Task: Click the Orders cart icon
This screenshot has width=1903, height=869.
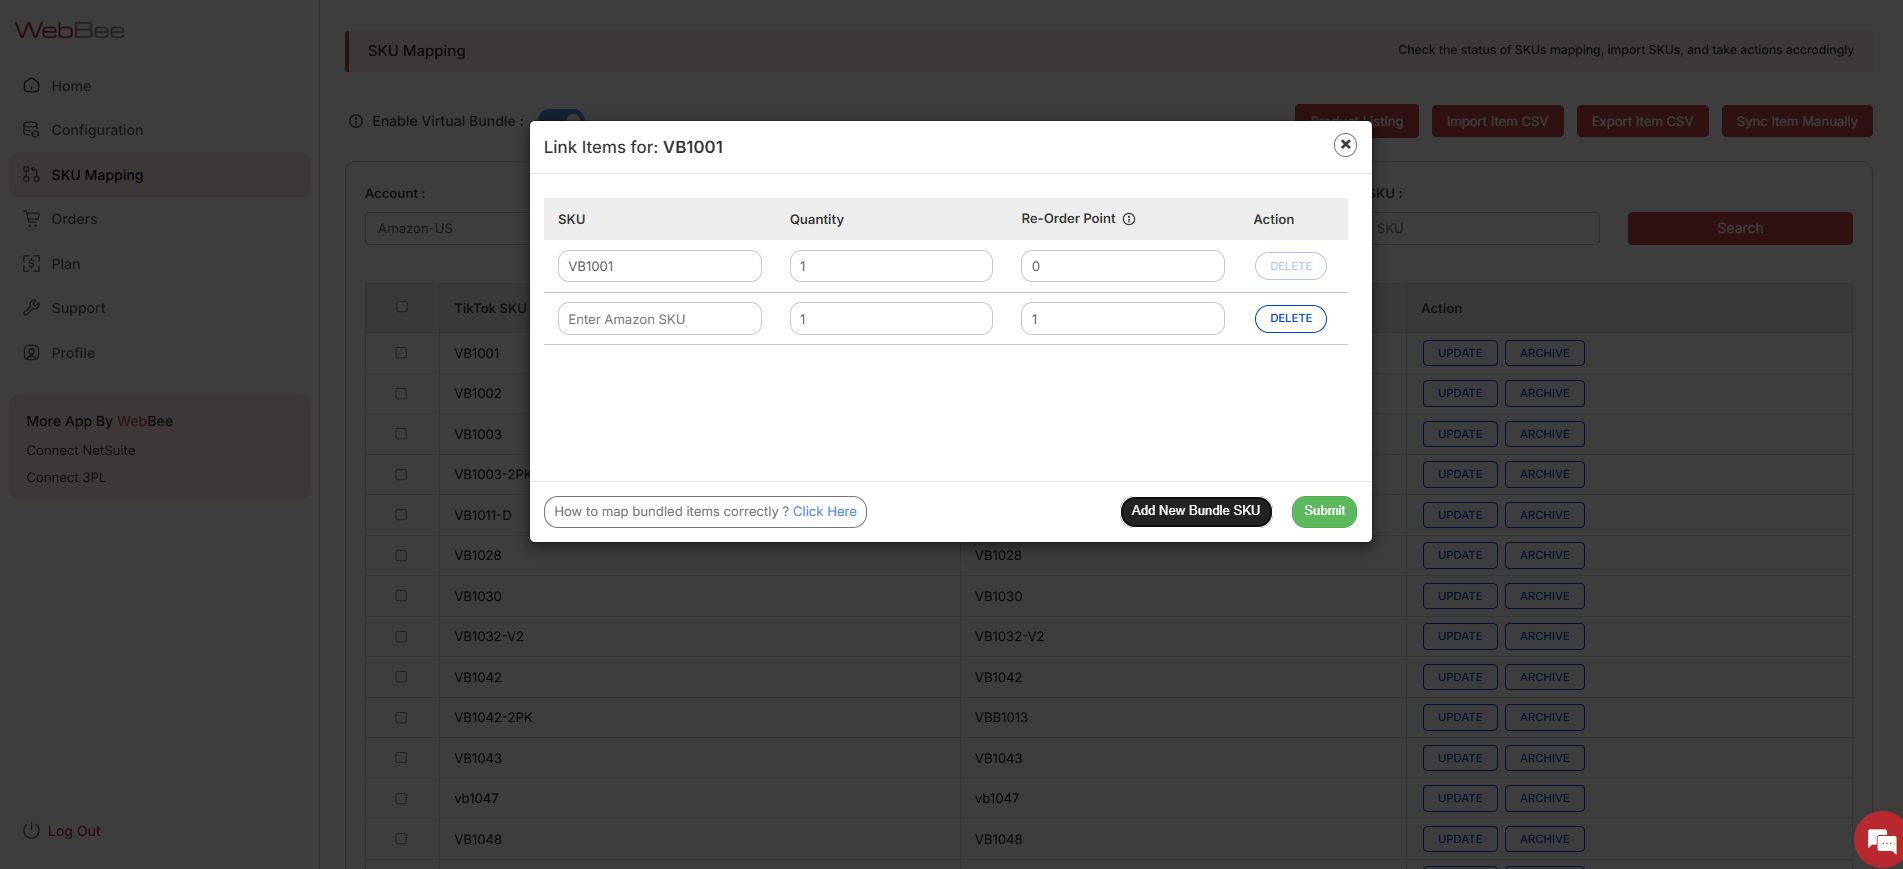Action: tap(32, 219)
